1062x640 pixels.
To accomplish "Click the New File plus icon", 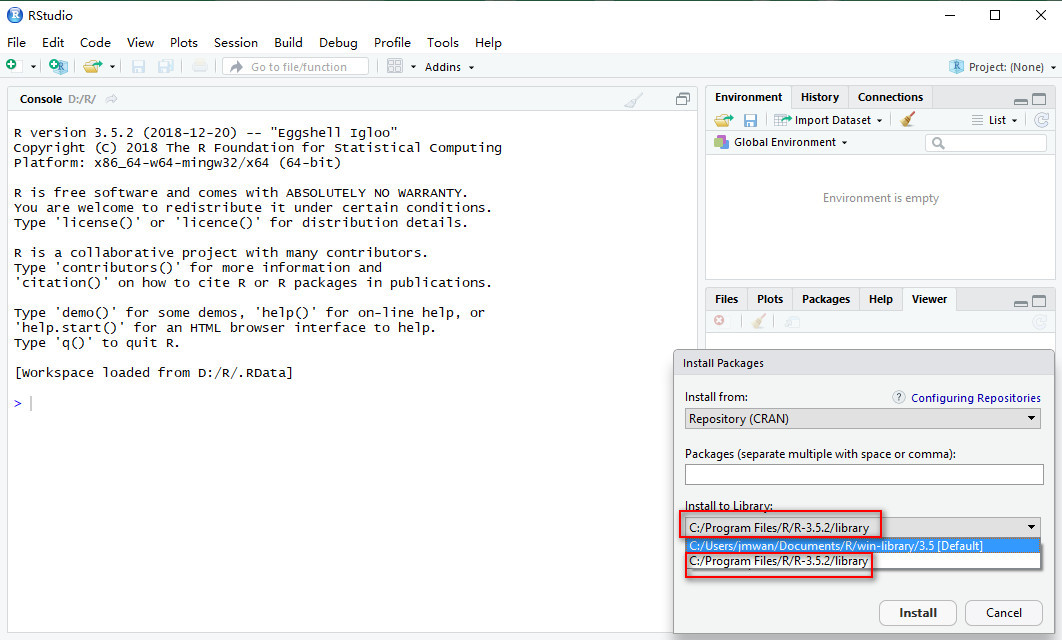I will pyautogui.click(x=12, y=66).
